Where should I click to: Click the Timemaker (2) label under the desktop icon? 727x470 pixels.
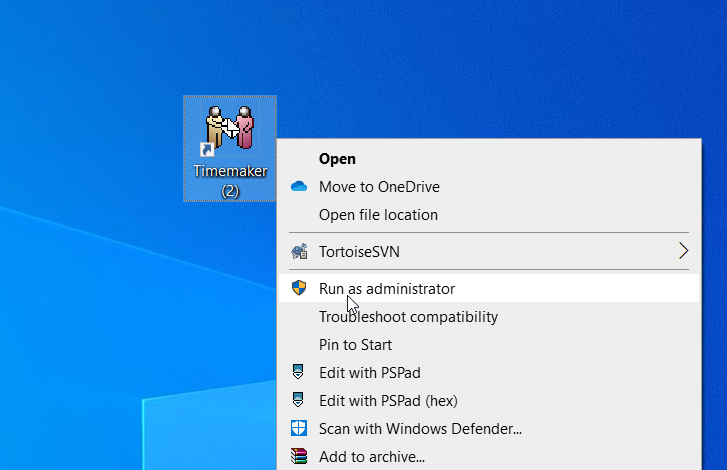click(230, 181)
